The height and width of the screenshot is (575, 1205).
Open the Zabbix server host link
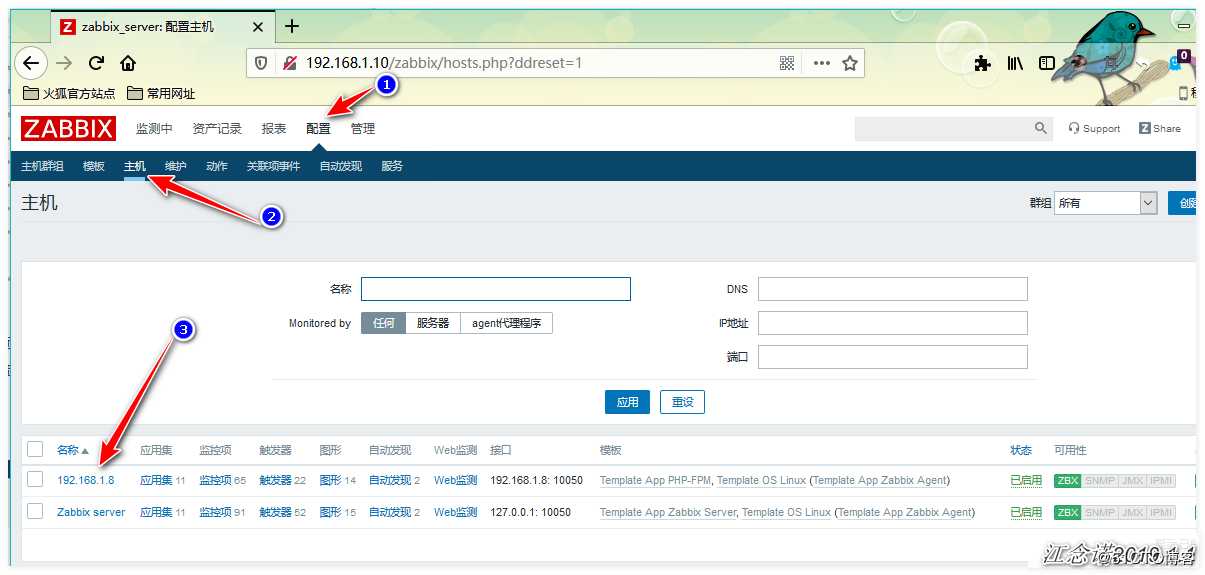click(x=91, y=512)
